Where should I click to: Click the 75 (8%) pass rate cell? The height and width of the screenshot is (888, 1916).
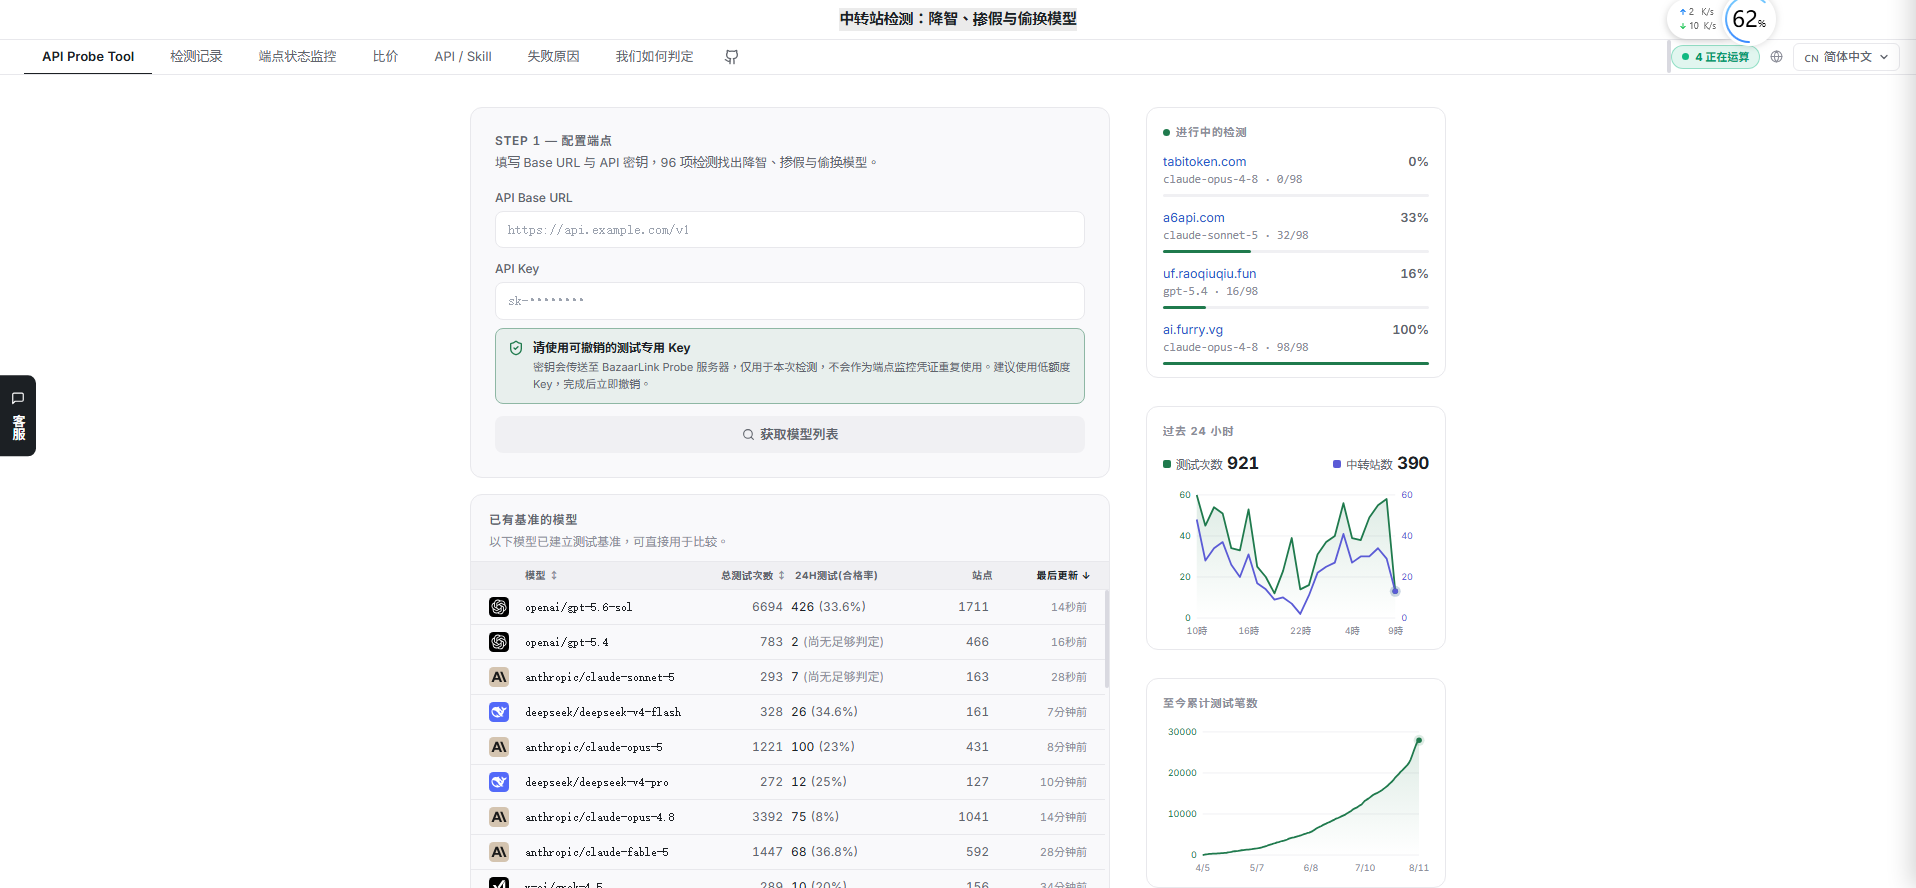815,817
